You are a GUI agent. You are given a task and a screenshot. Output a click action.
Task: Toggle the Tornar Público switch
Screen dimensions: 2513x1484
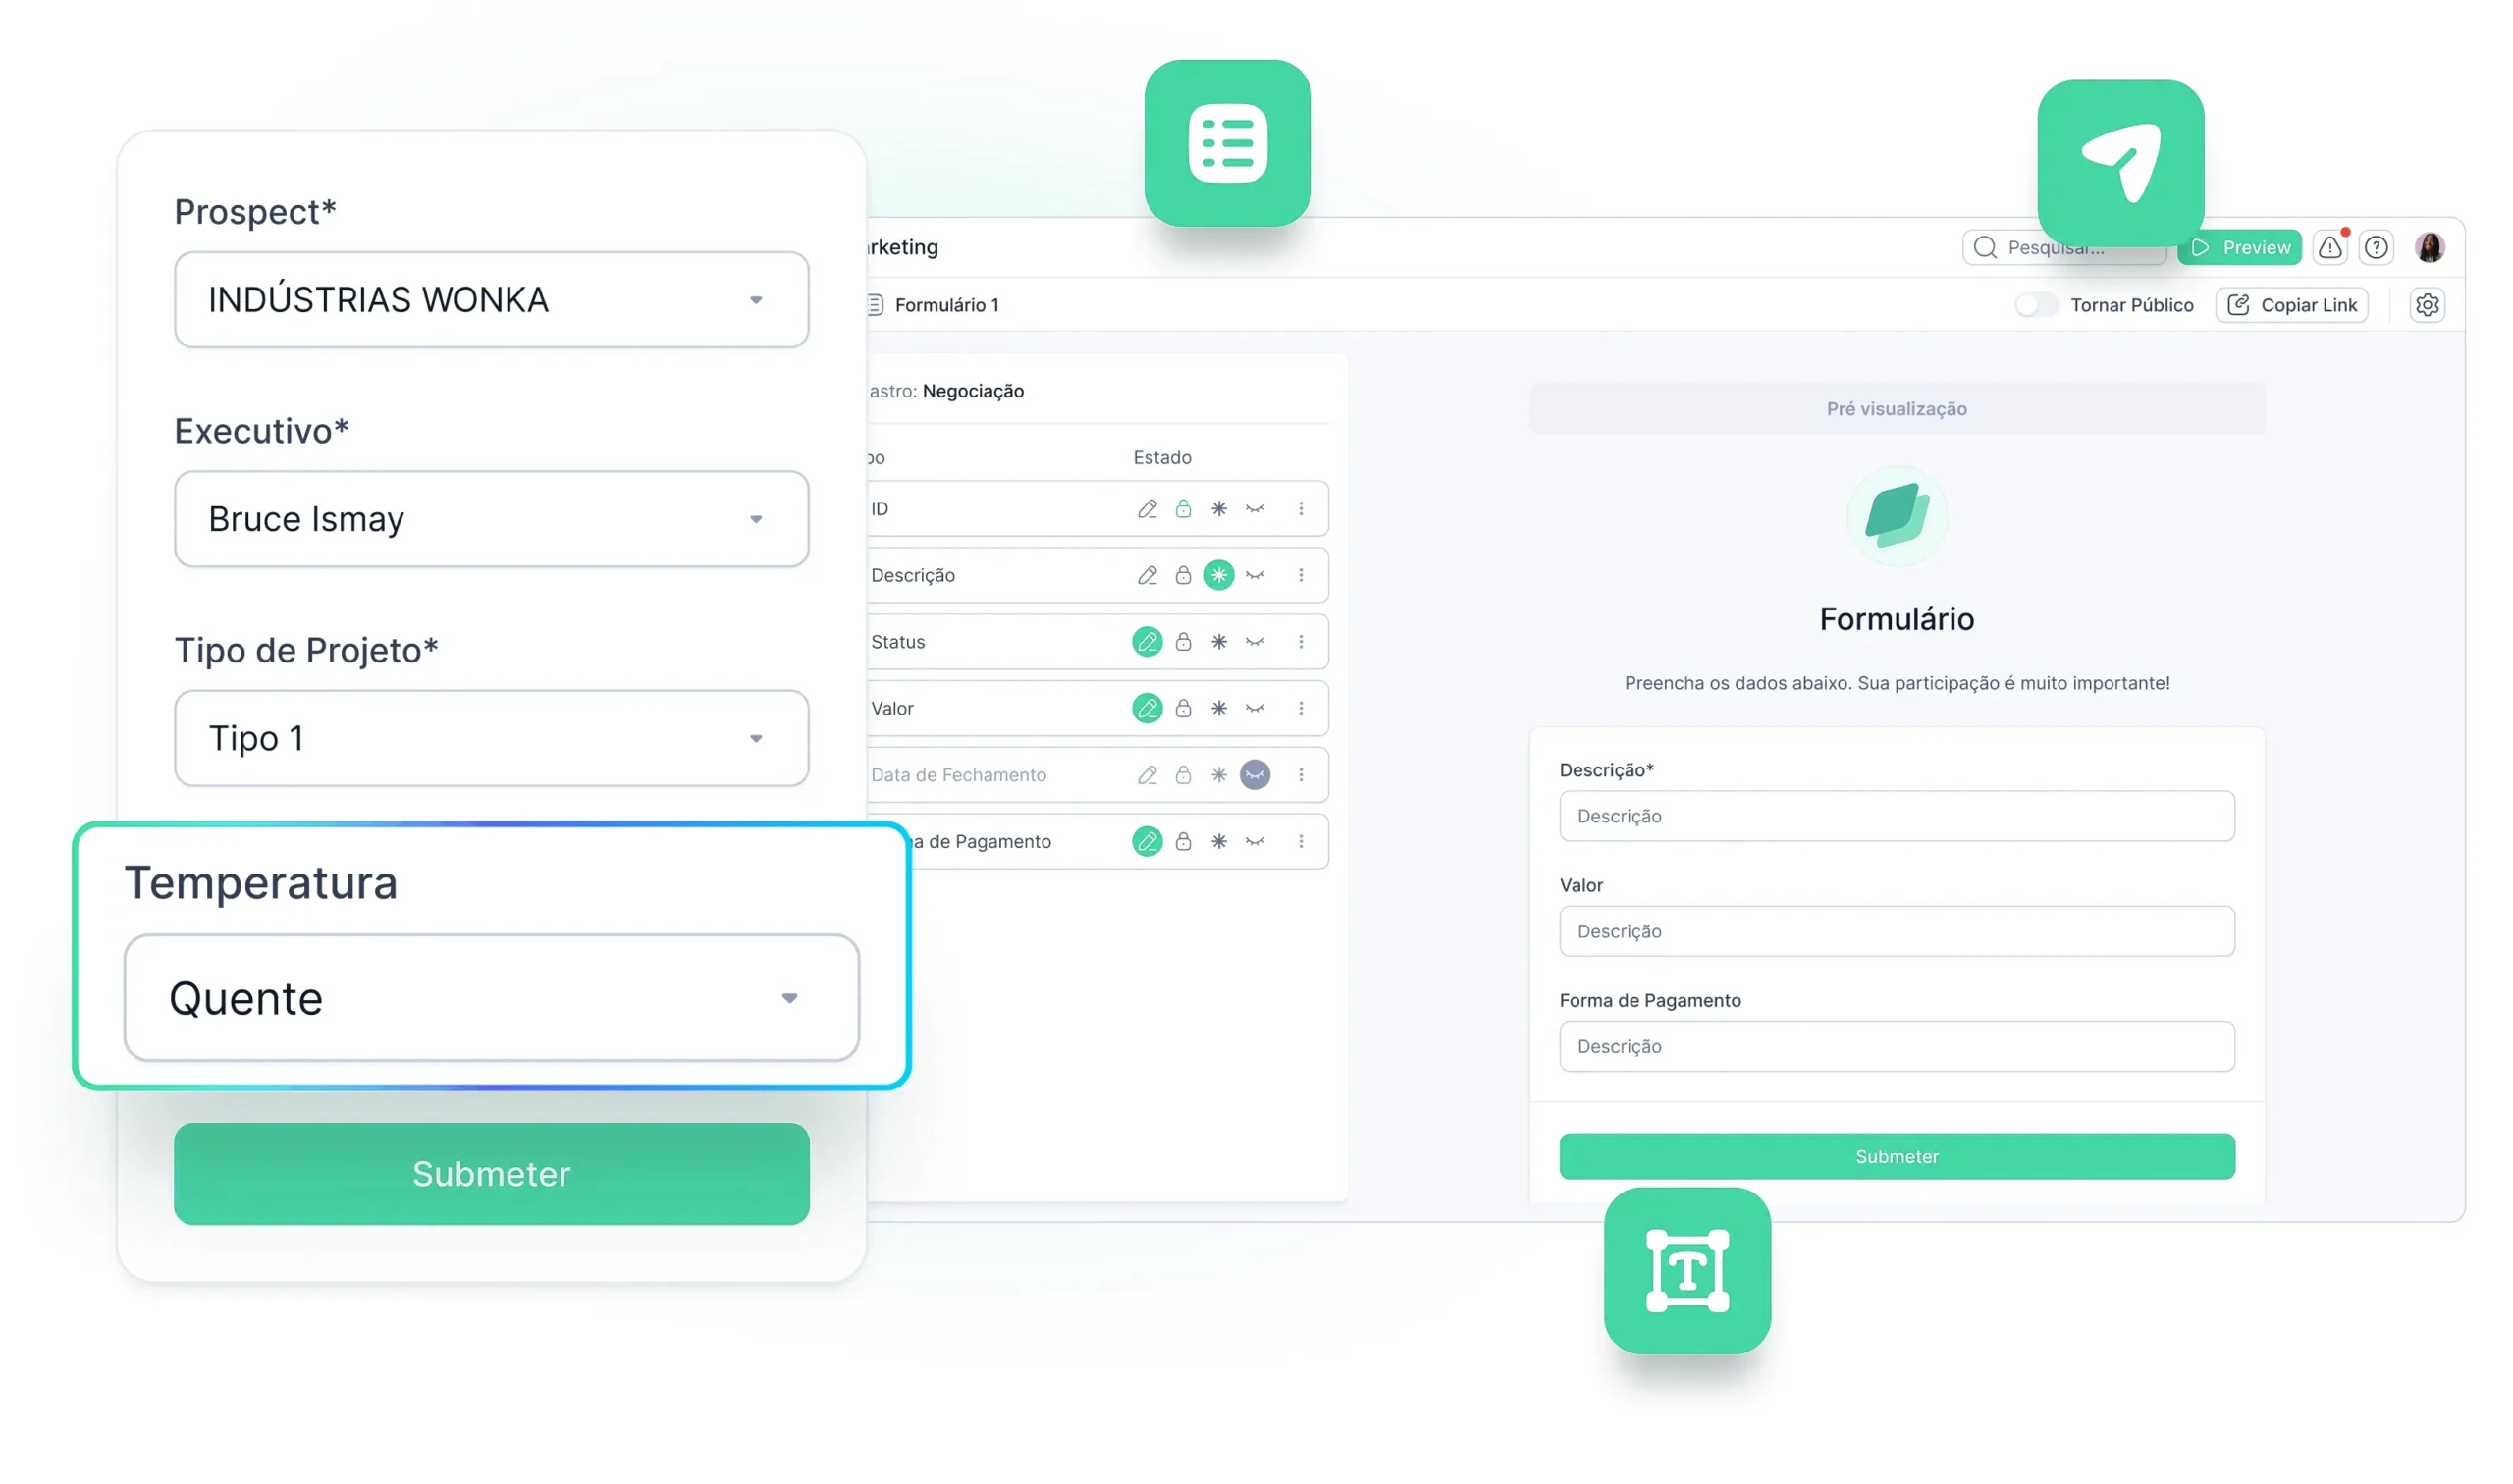coord(2035,305)
